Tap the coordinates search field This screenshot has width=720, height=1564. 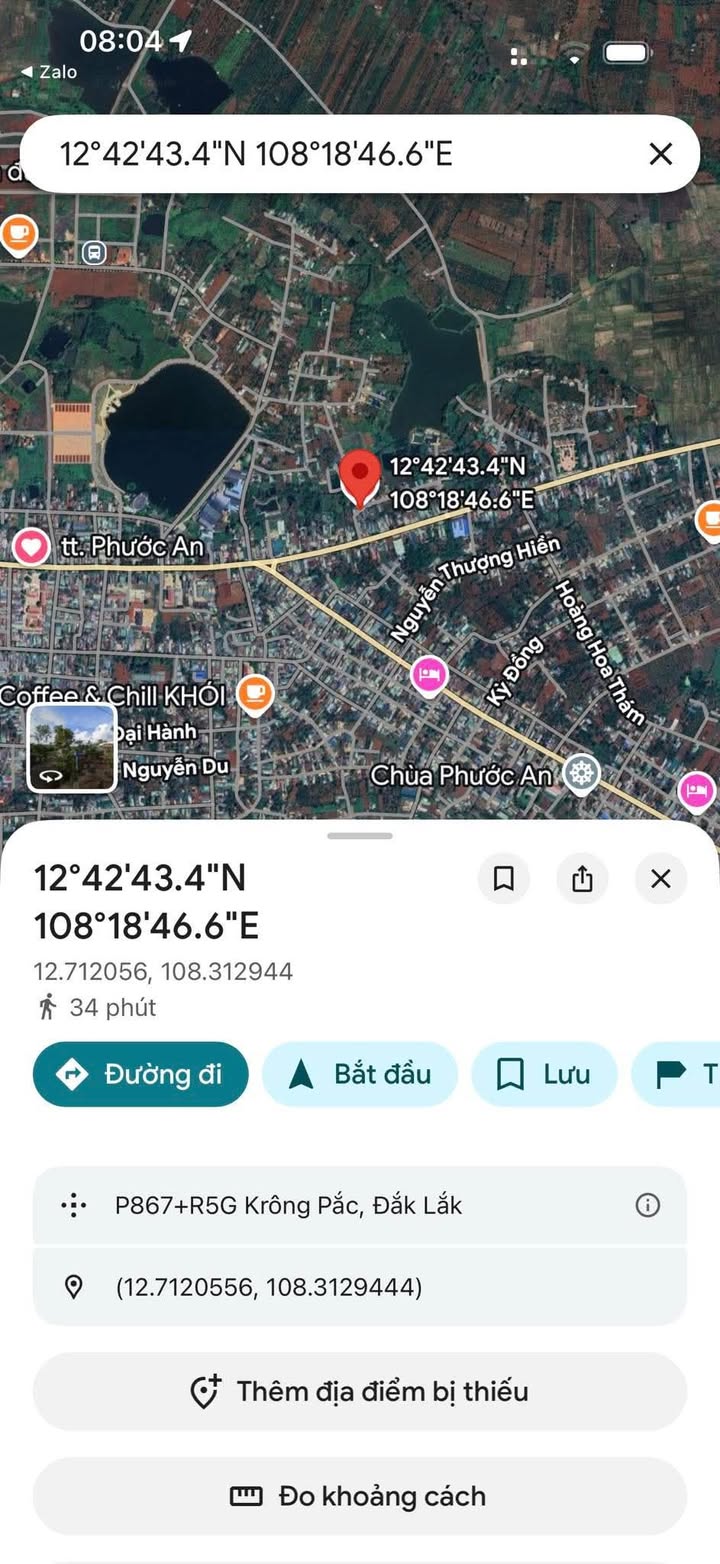tap(359, 154)
